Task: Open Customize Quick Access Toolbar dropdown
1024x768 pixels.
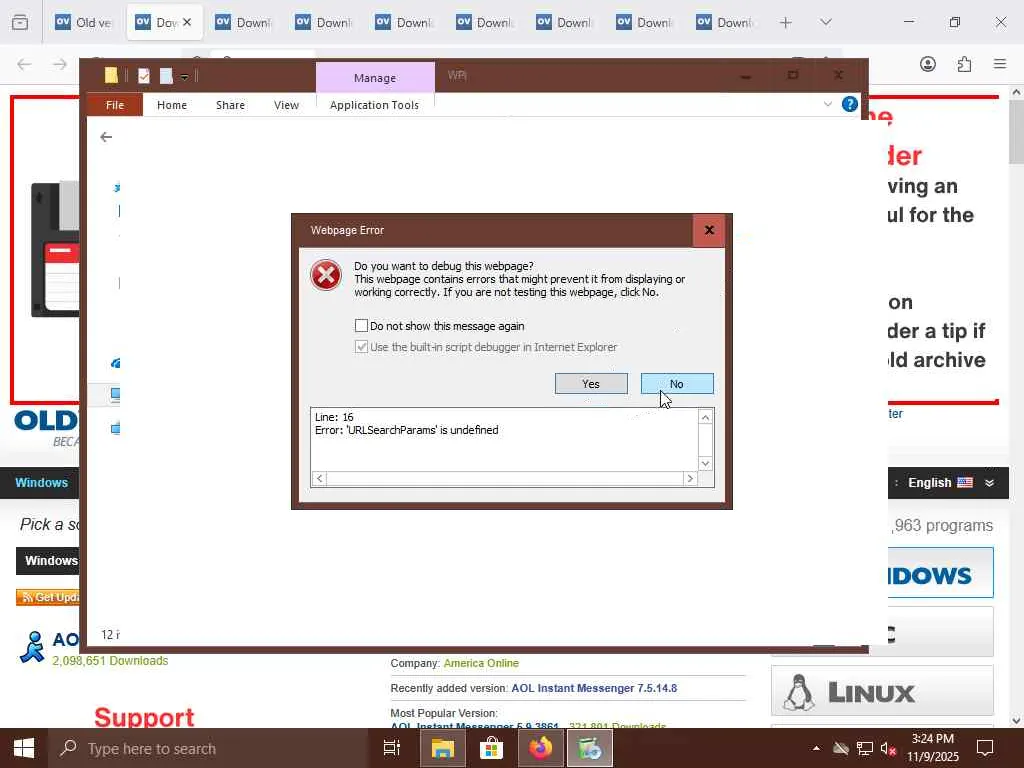Action: pyautogui.click(x=185, y=77)
